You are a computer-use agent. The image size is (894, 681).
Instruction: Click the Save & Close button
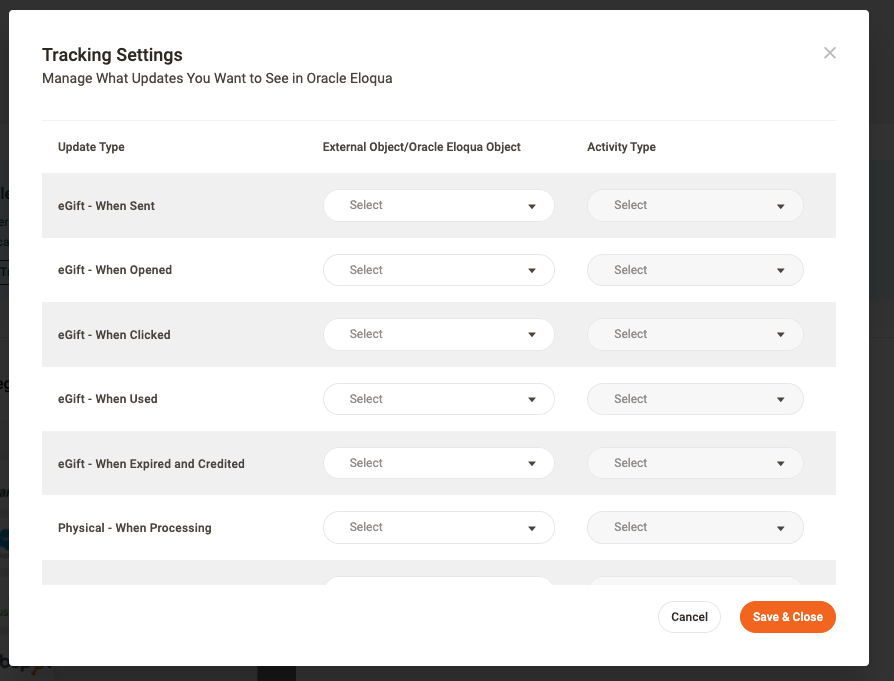[787, 617]
